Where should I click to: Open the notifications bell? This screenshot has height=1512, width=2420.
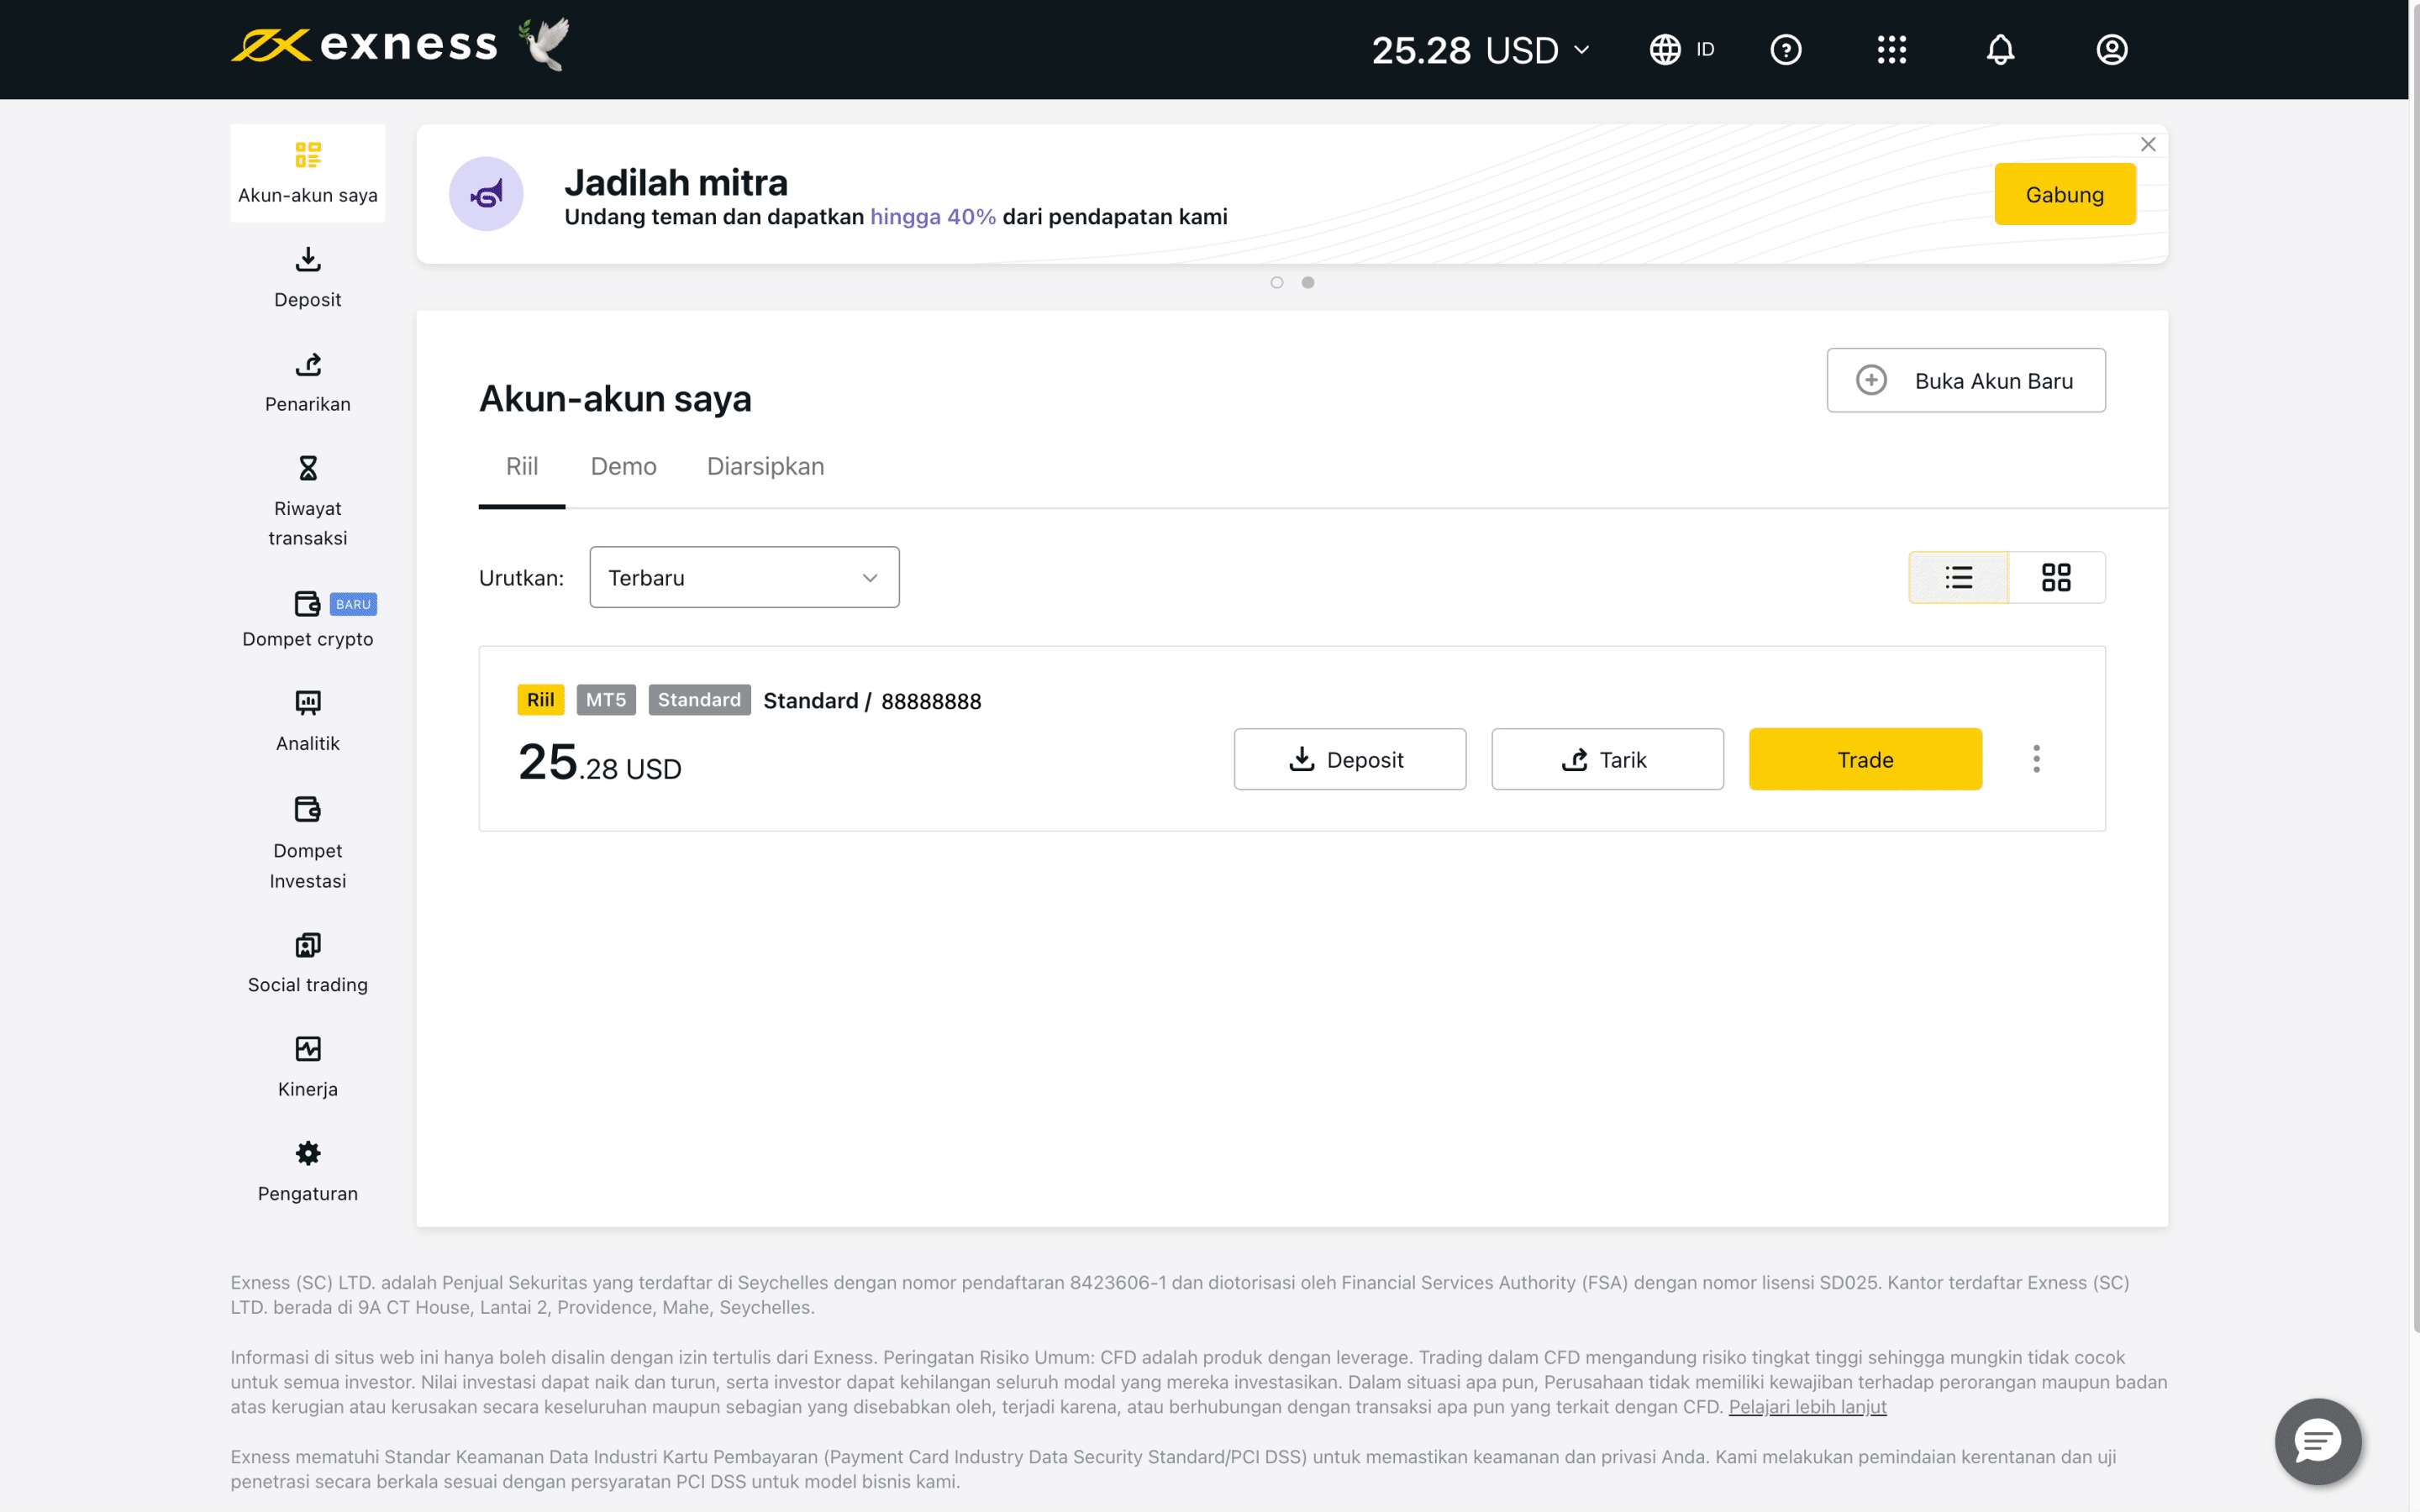pos(2000,49)
